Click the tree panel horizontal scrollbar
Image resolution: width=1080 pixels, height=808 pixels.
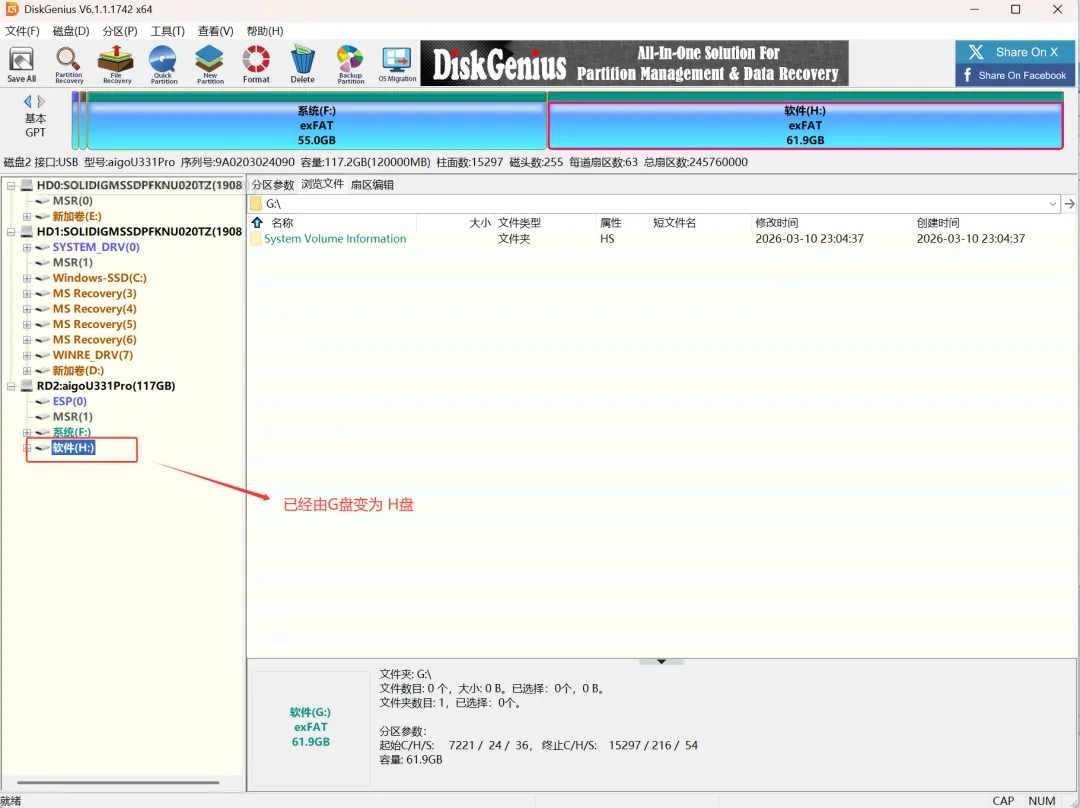click(118, 783)
